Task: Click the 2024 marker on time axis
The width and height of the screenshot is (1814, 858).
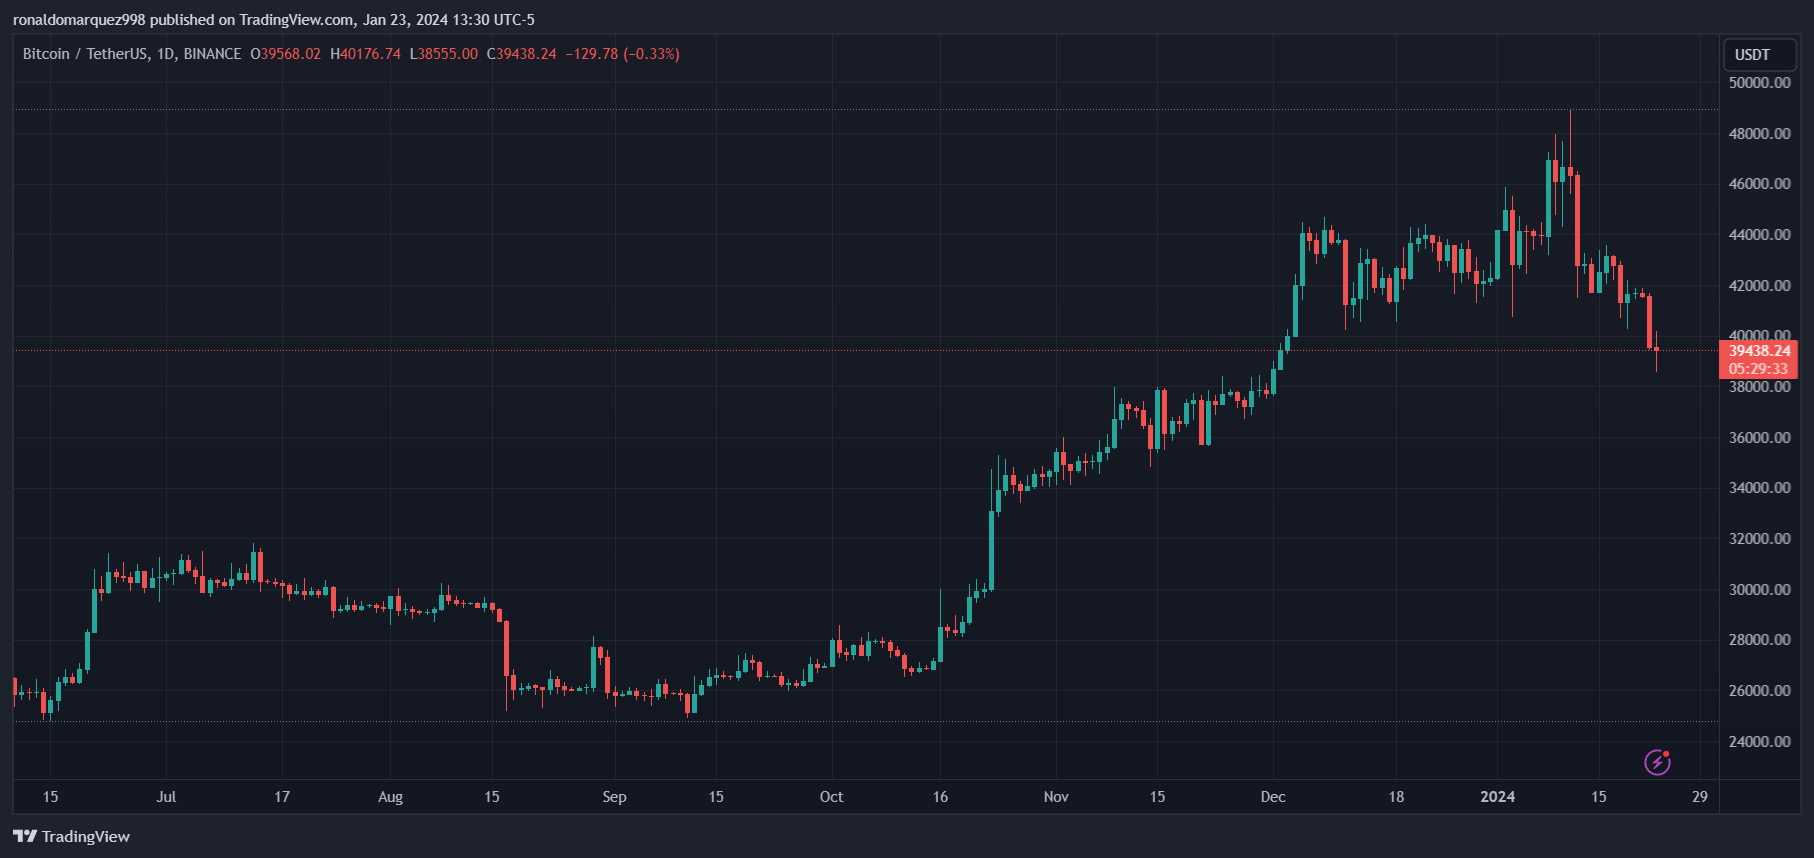Action: point(1497,797)
